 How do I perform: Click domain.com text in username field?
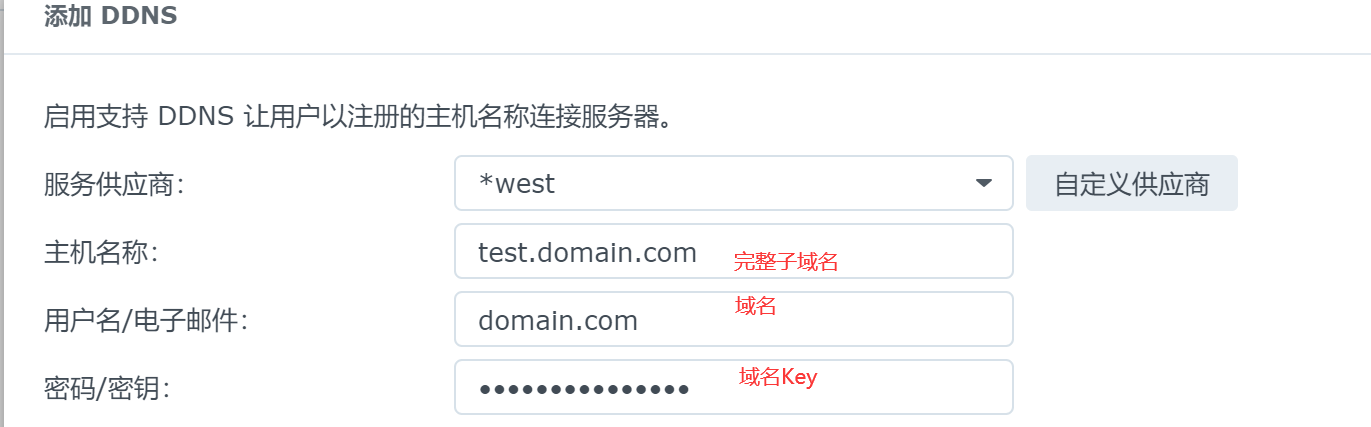(x=557, y=321)
